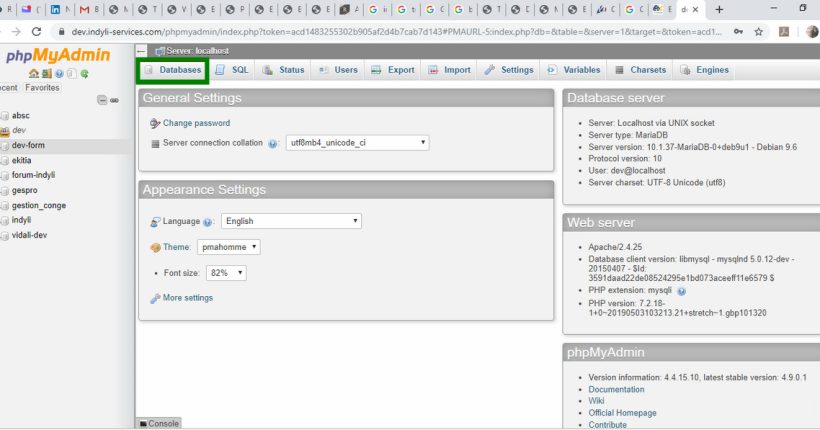Image resolution: width=820 pixels, height=430 pixels.
Task: Click the log out icon in sidebar
Action: (x=47, y=74)
